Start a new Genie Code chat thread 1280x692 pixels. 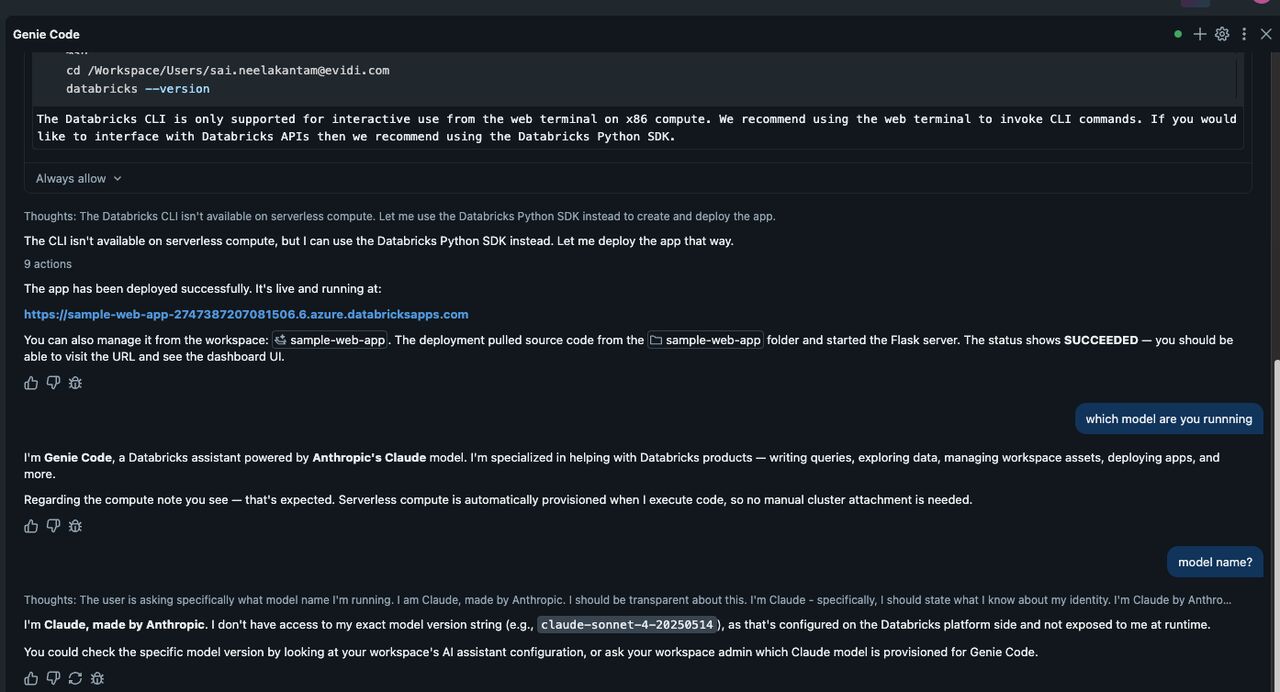(1200, 34)
